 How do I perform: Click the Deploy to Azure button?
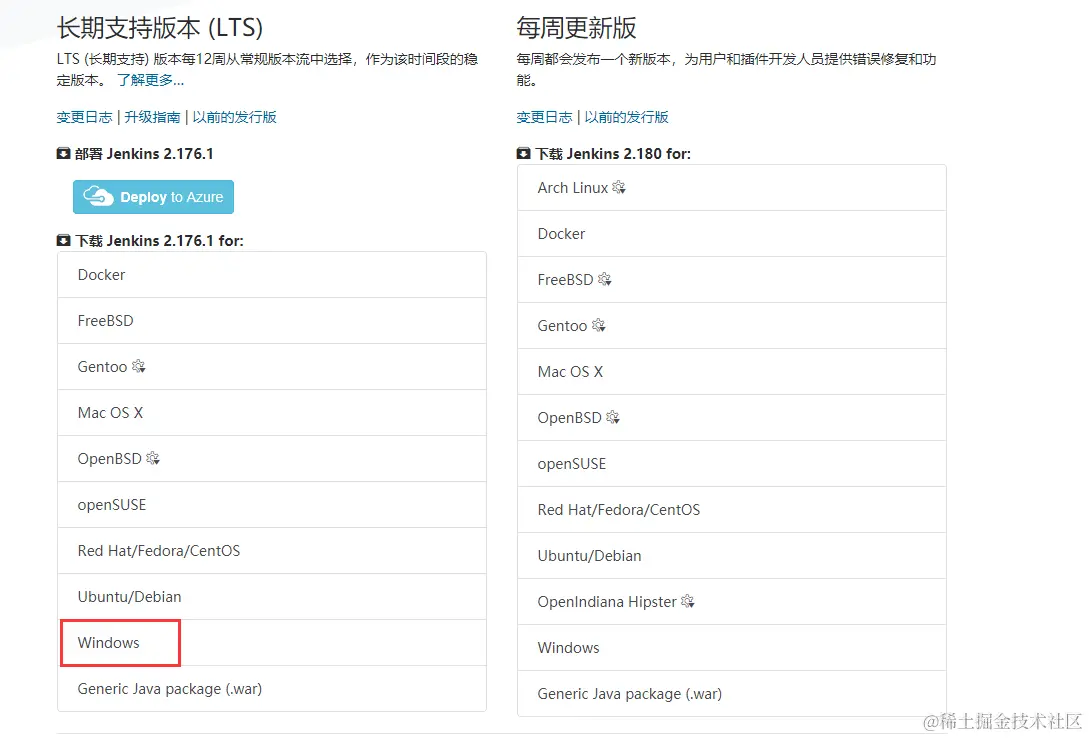coord(153,197)
